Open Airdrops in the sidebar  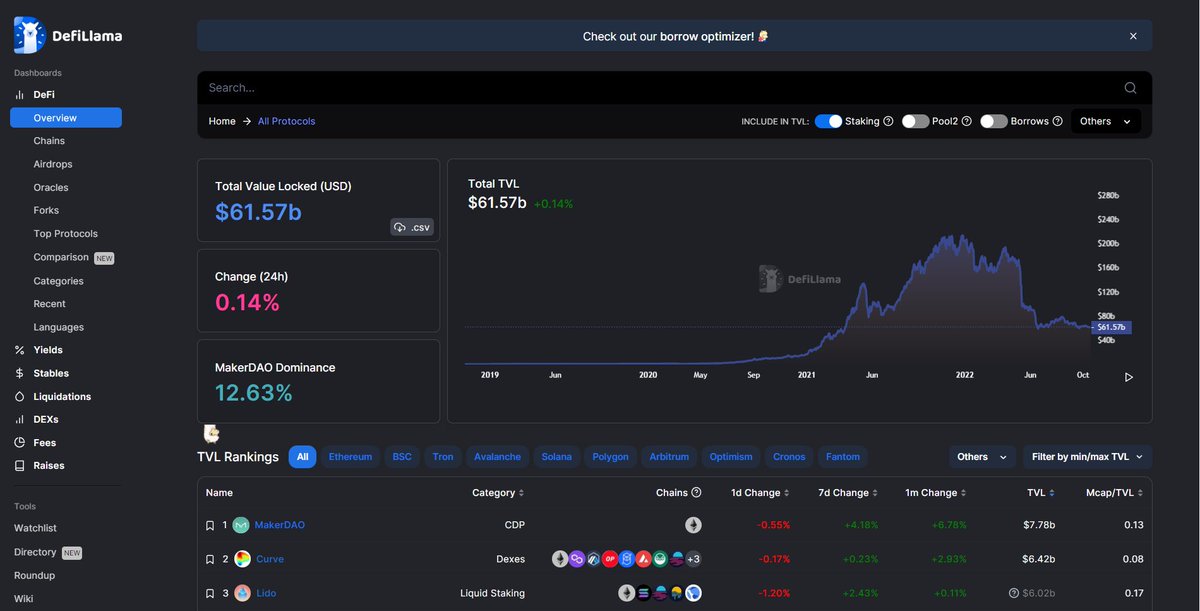(x=53, y=164)
